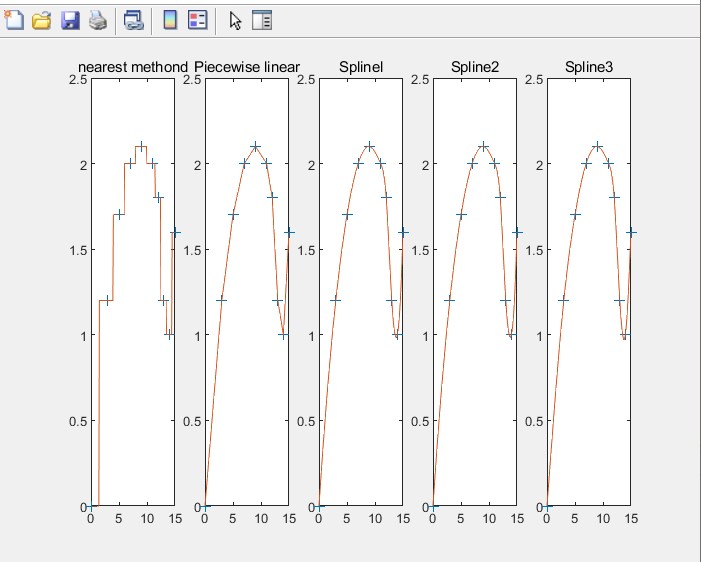Image resolution: width=701 pixels, height=562 pixels.
Task: Click inside the Spline3 plot axes
Action: click(589, 292)
